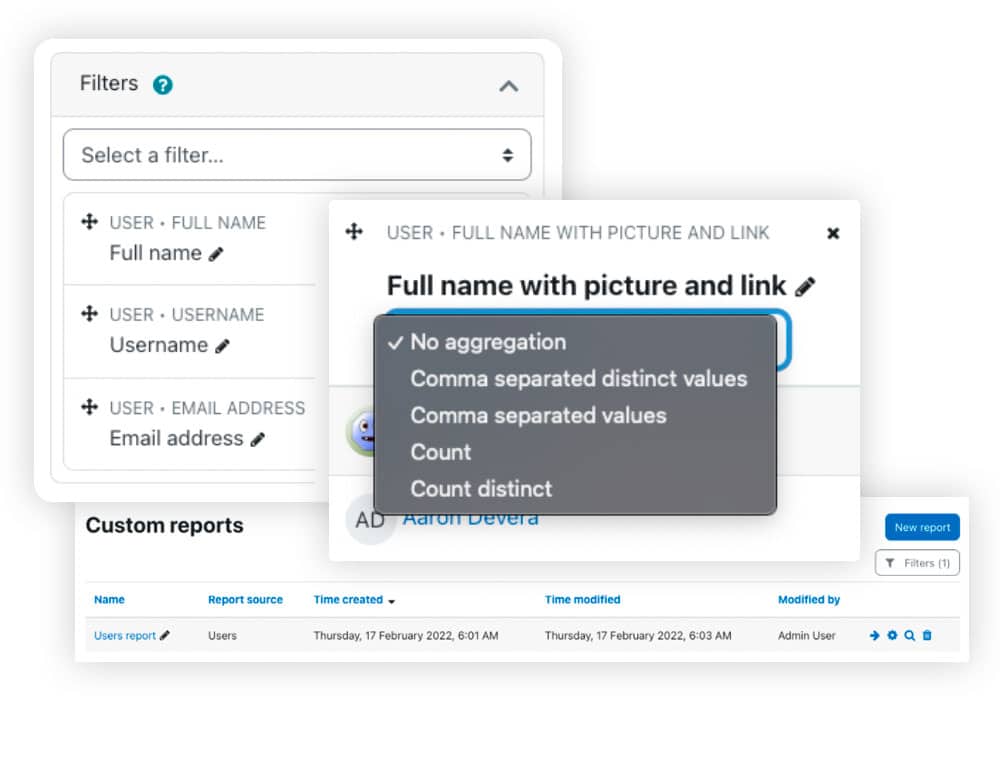Screen dimensions: 1000x764
Task: Sort reports by Time created column
Action: pos(349,600)
